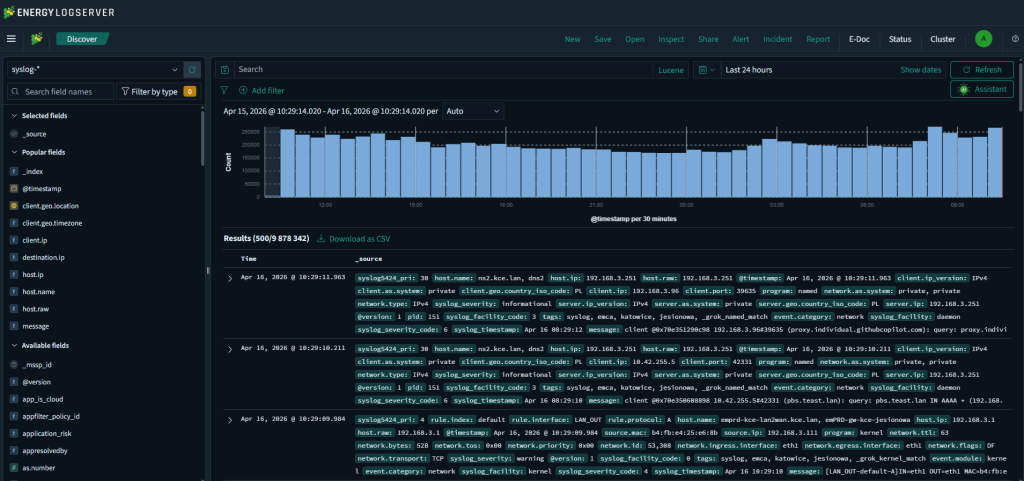Open the hamburger navigation menu

pyautogui.click(x=12, y=39)
